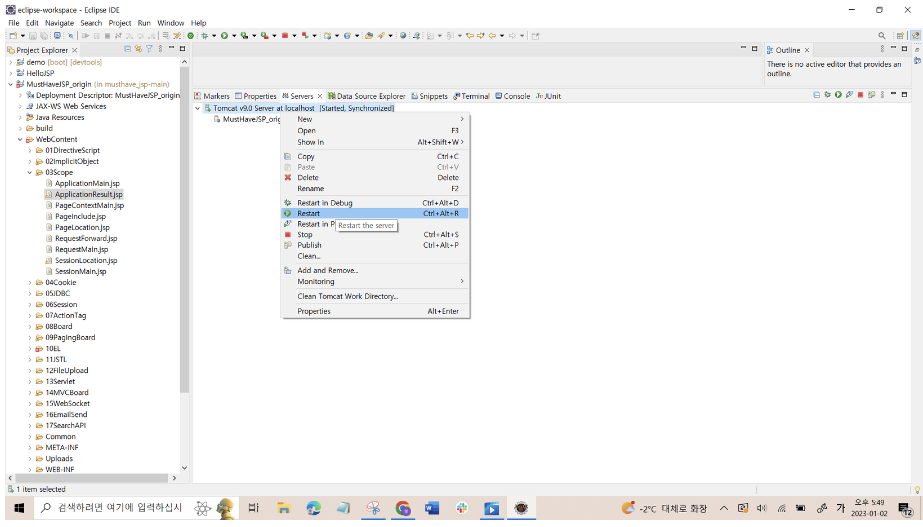Screen dimensions: 923x527
Task: Maximize the Outline view panel
Action: (x=905, y=49)
